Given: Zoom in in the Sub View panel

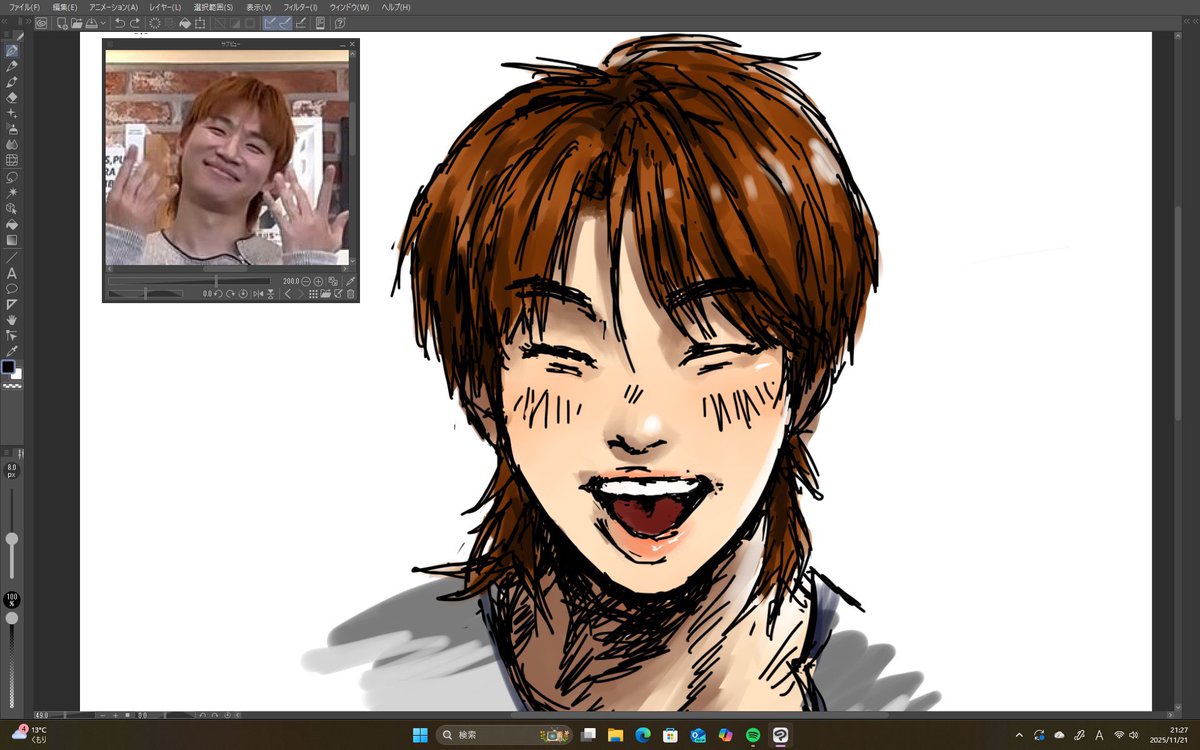Looking at the screenshot, I should tap(319, 282).
